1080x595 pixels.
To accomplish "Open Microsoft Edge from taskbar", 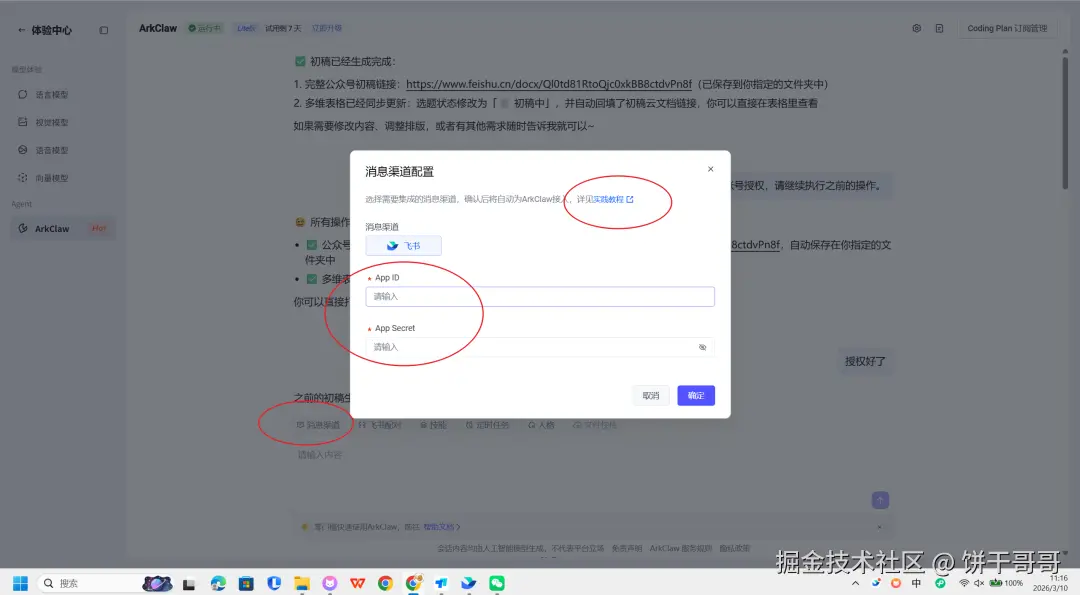I will pyautogui.click(x=218, y=583).
